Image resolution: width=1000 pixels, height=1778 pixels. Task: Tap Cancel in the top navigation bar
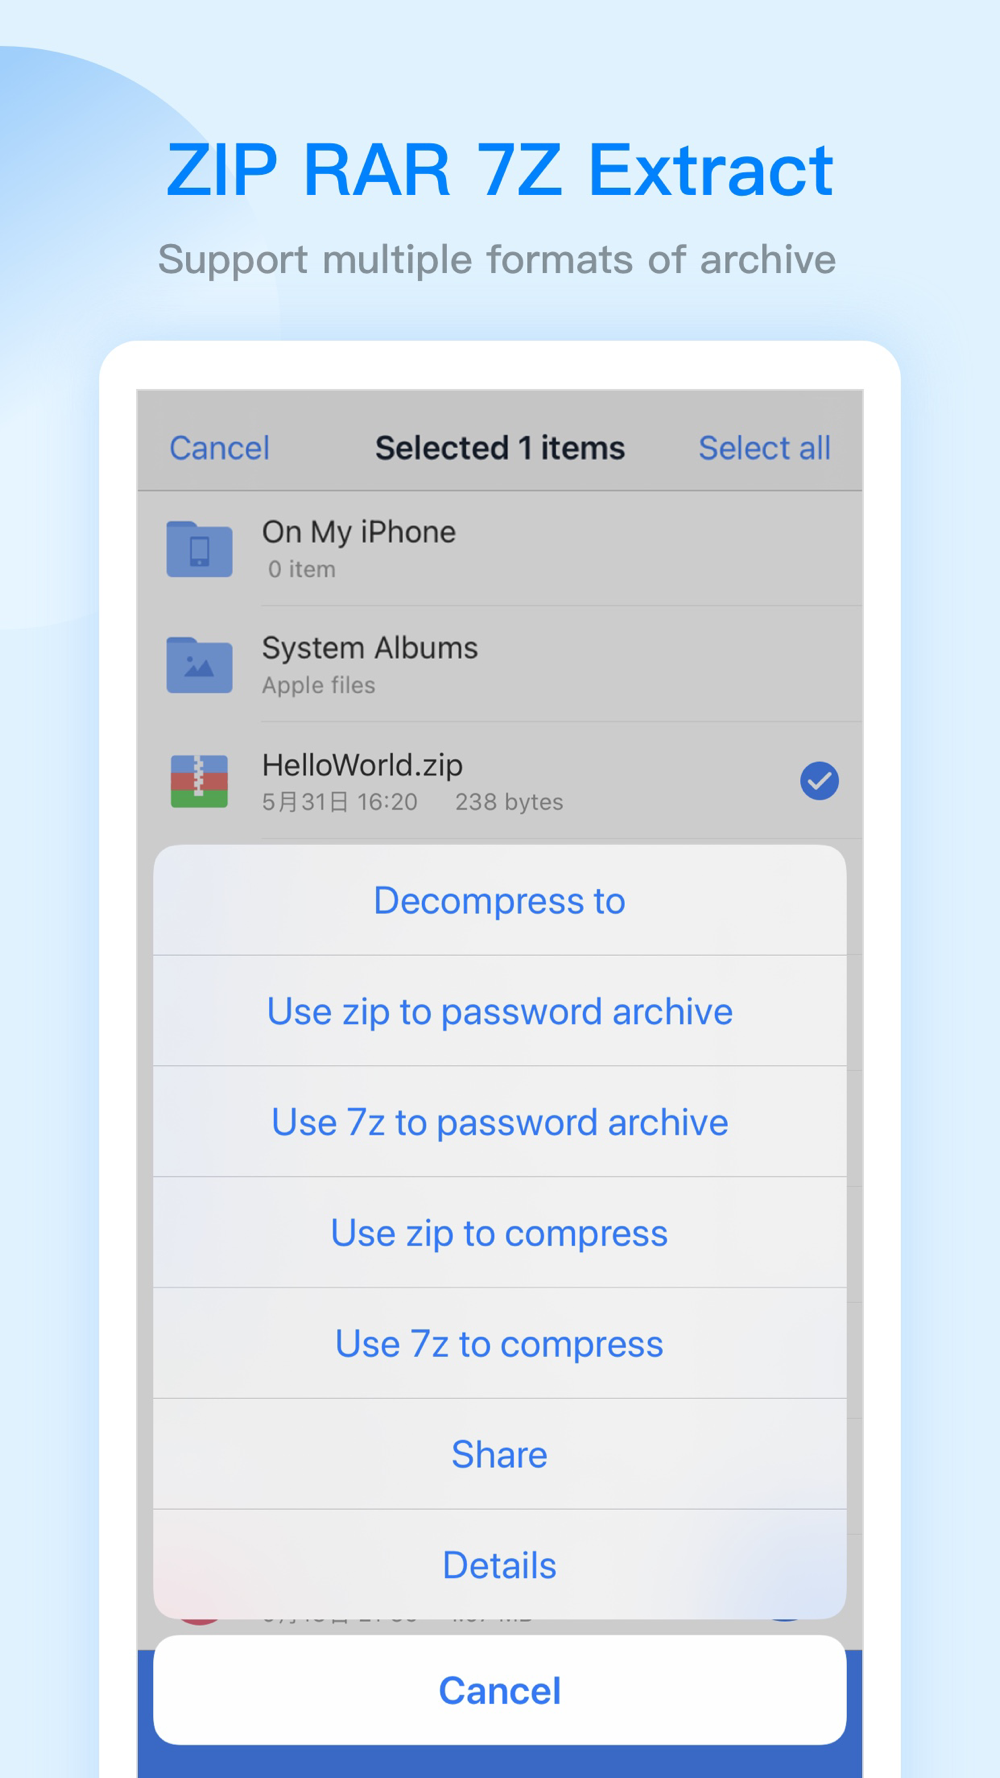pyautogui.click(x=219, y=448)
